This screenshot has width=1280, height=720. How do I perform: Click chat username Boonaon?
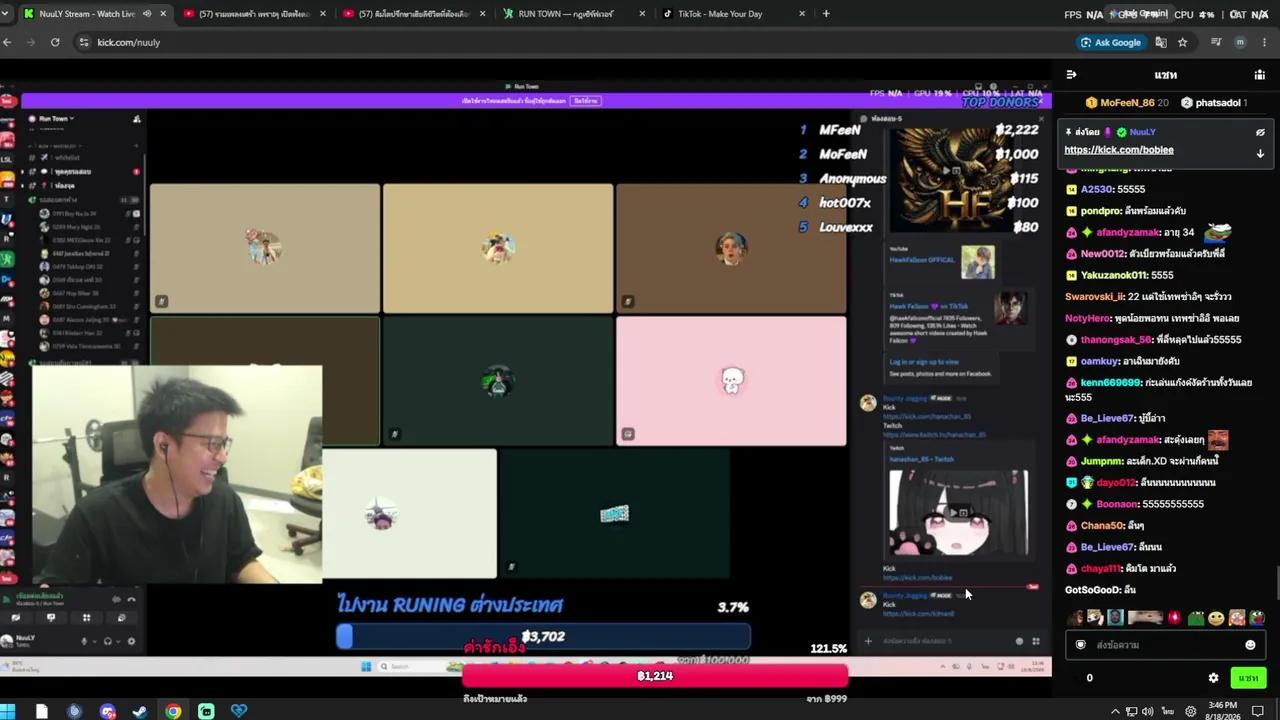pyautogui.click(x=1117, y=504)
